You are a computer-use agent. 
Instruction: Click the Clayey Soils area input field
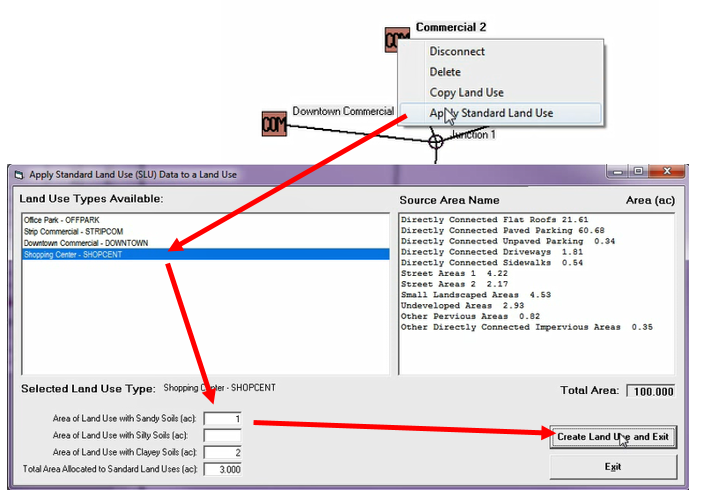(224, 452)
